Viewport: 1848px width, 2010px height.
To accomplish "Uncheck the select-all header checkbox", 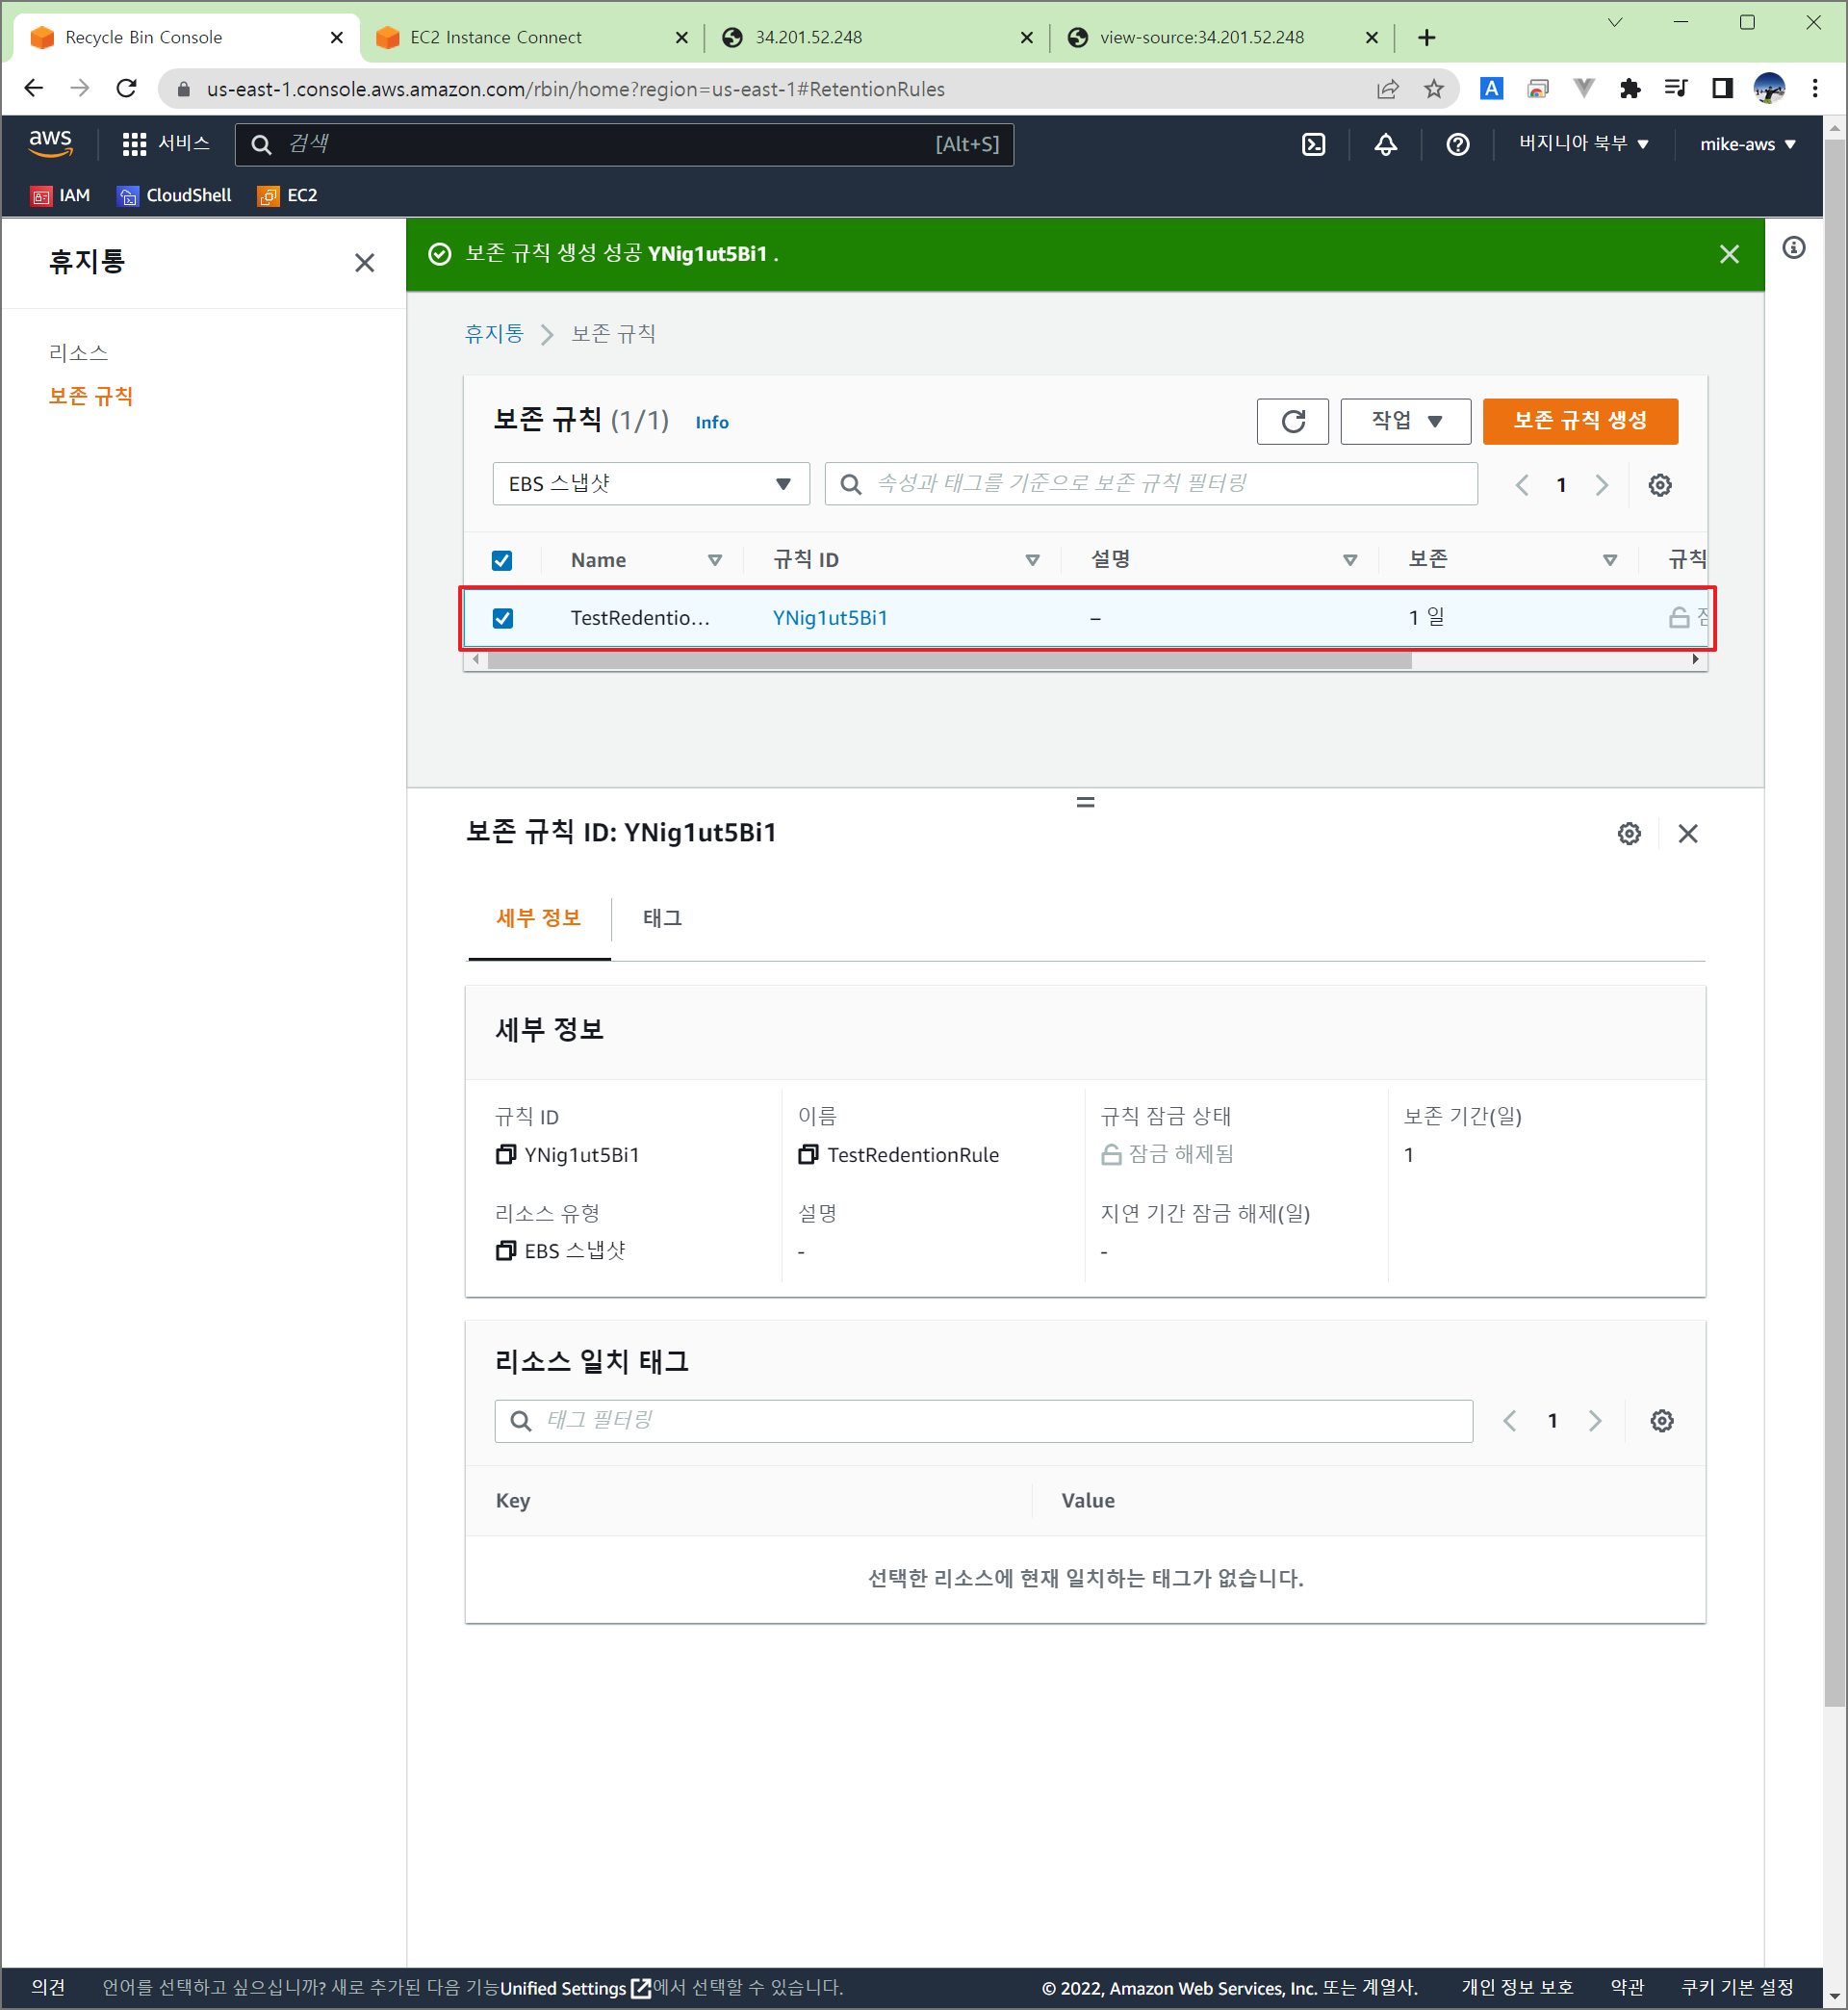I will click(502, 560).
